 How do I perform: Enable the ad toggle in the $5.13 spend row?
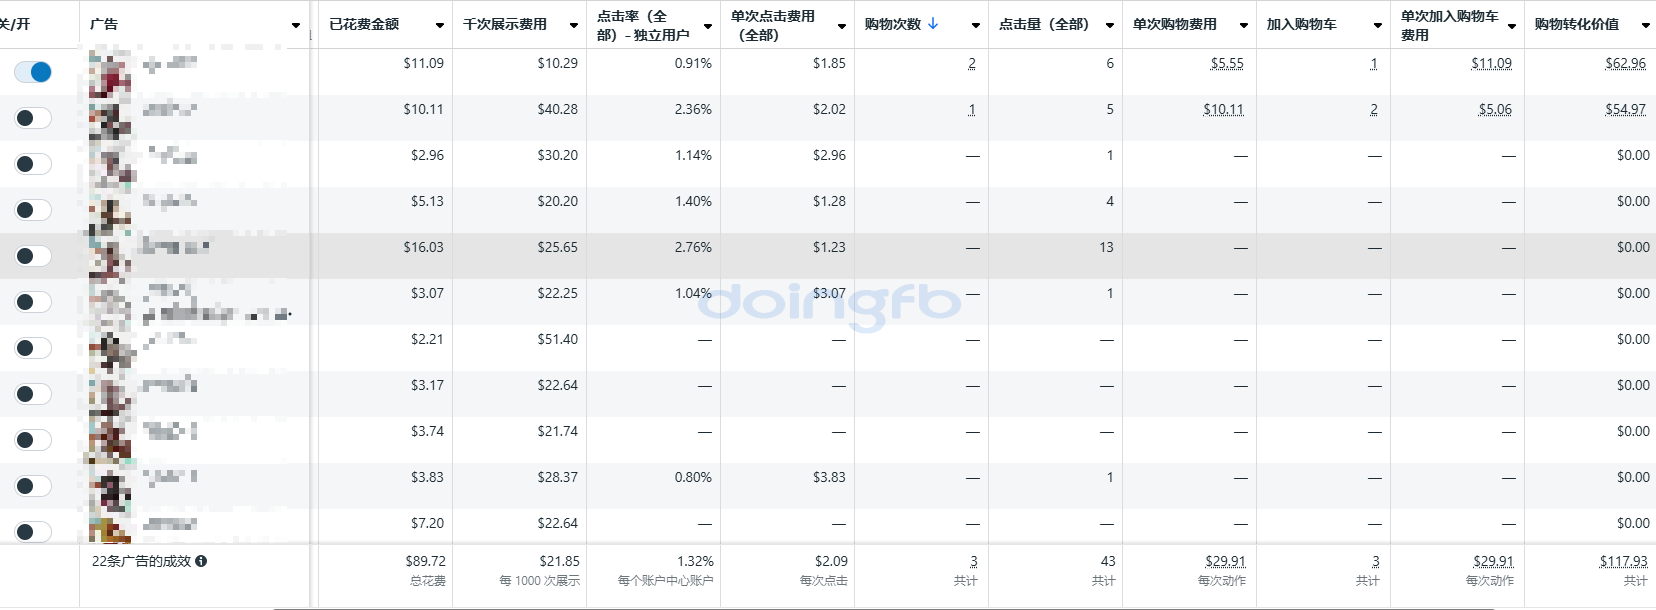tap(33, 210)
